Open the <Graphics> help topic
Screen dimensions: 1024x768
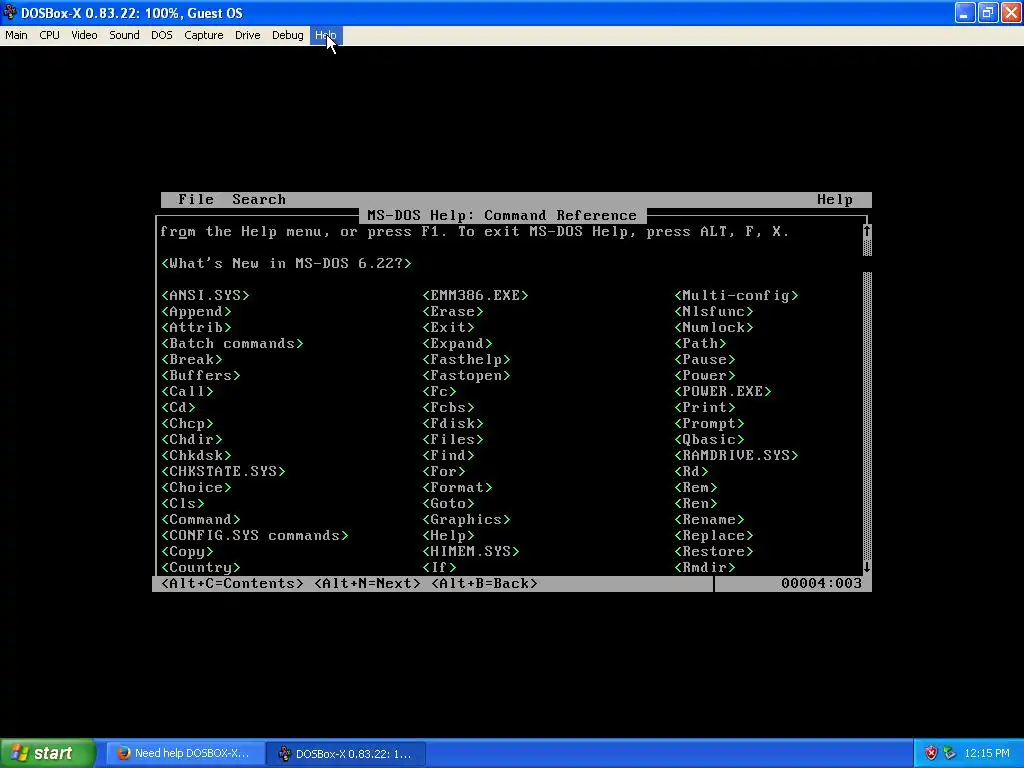coord(466,519)
